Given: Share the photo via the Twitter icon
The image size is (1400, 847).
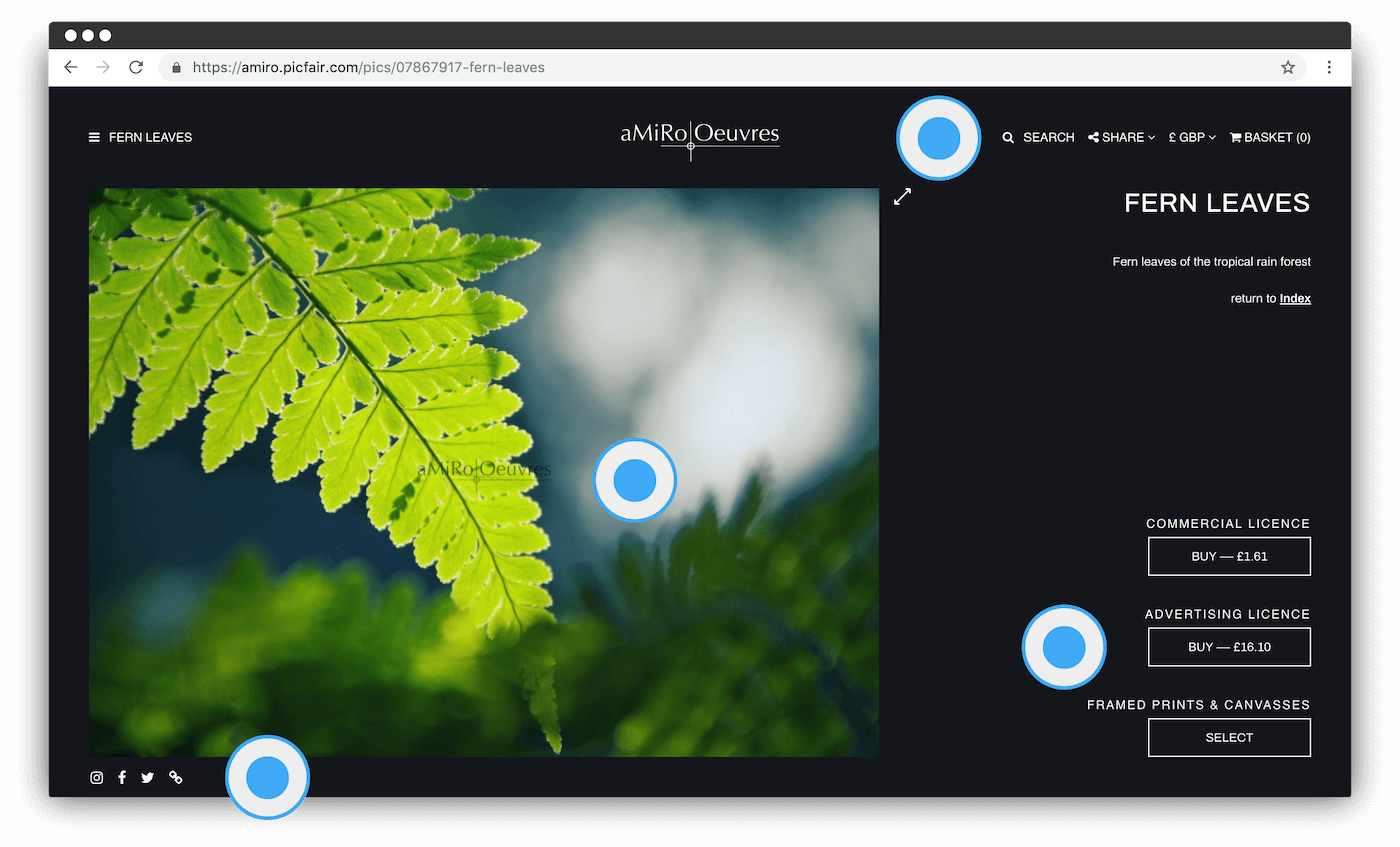Looking at the screenshot, I should click(x=147, y=777).
